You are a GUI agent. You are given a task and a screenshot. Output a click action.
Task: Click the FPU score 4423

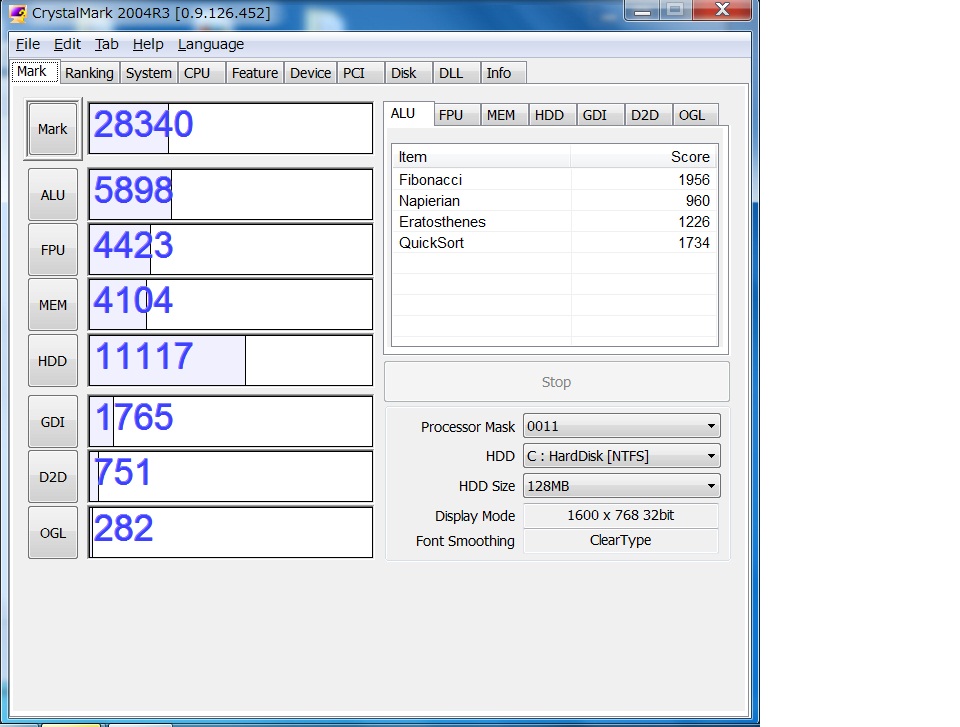pyautogui.click(x=133, y=246)
